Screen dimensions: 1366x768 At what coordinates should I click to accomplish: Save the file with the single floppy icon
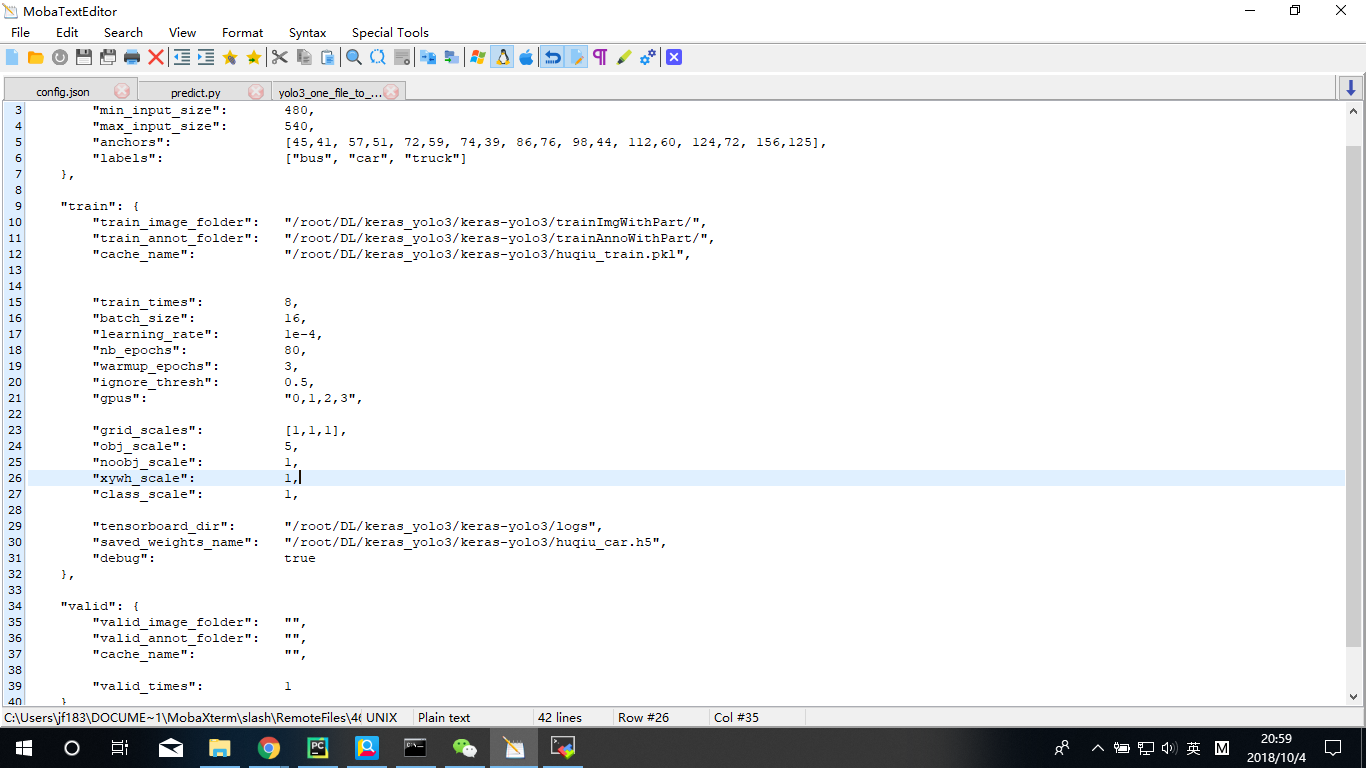coord(84,58)
